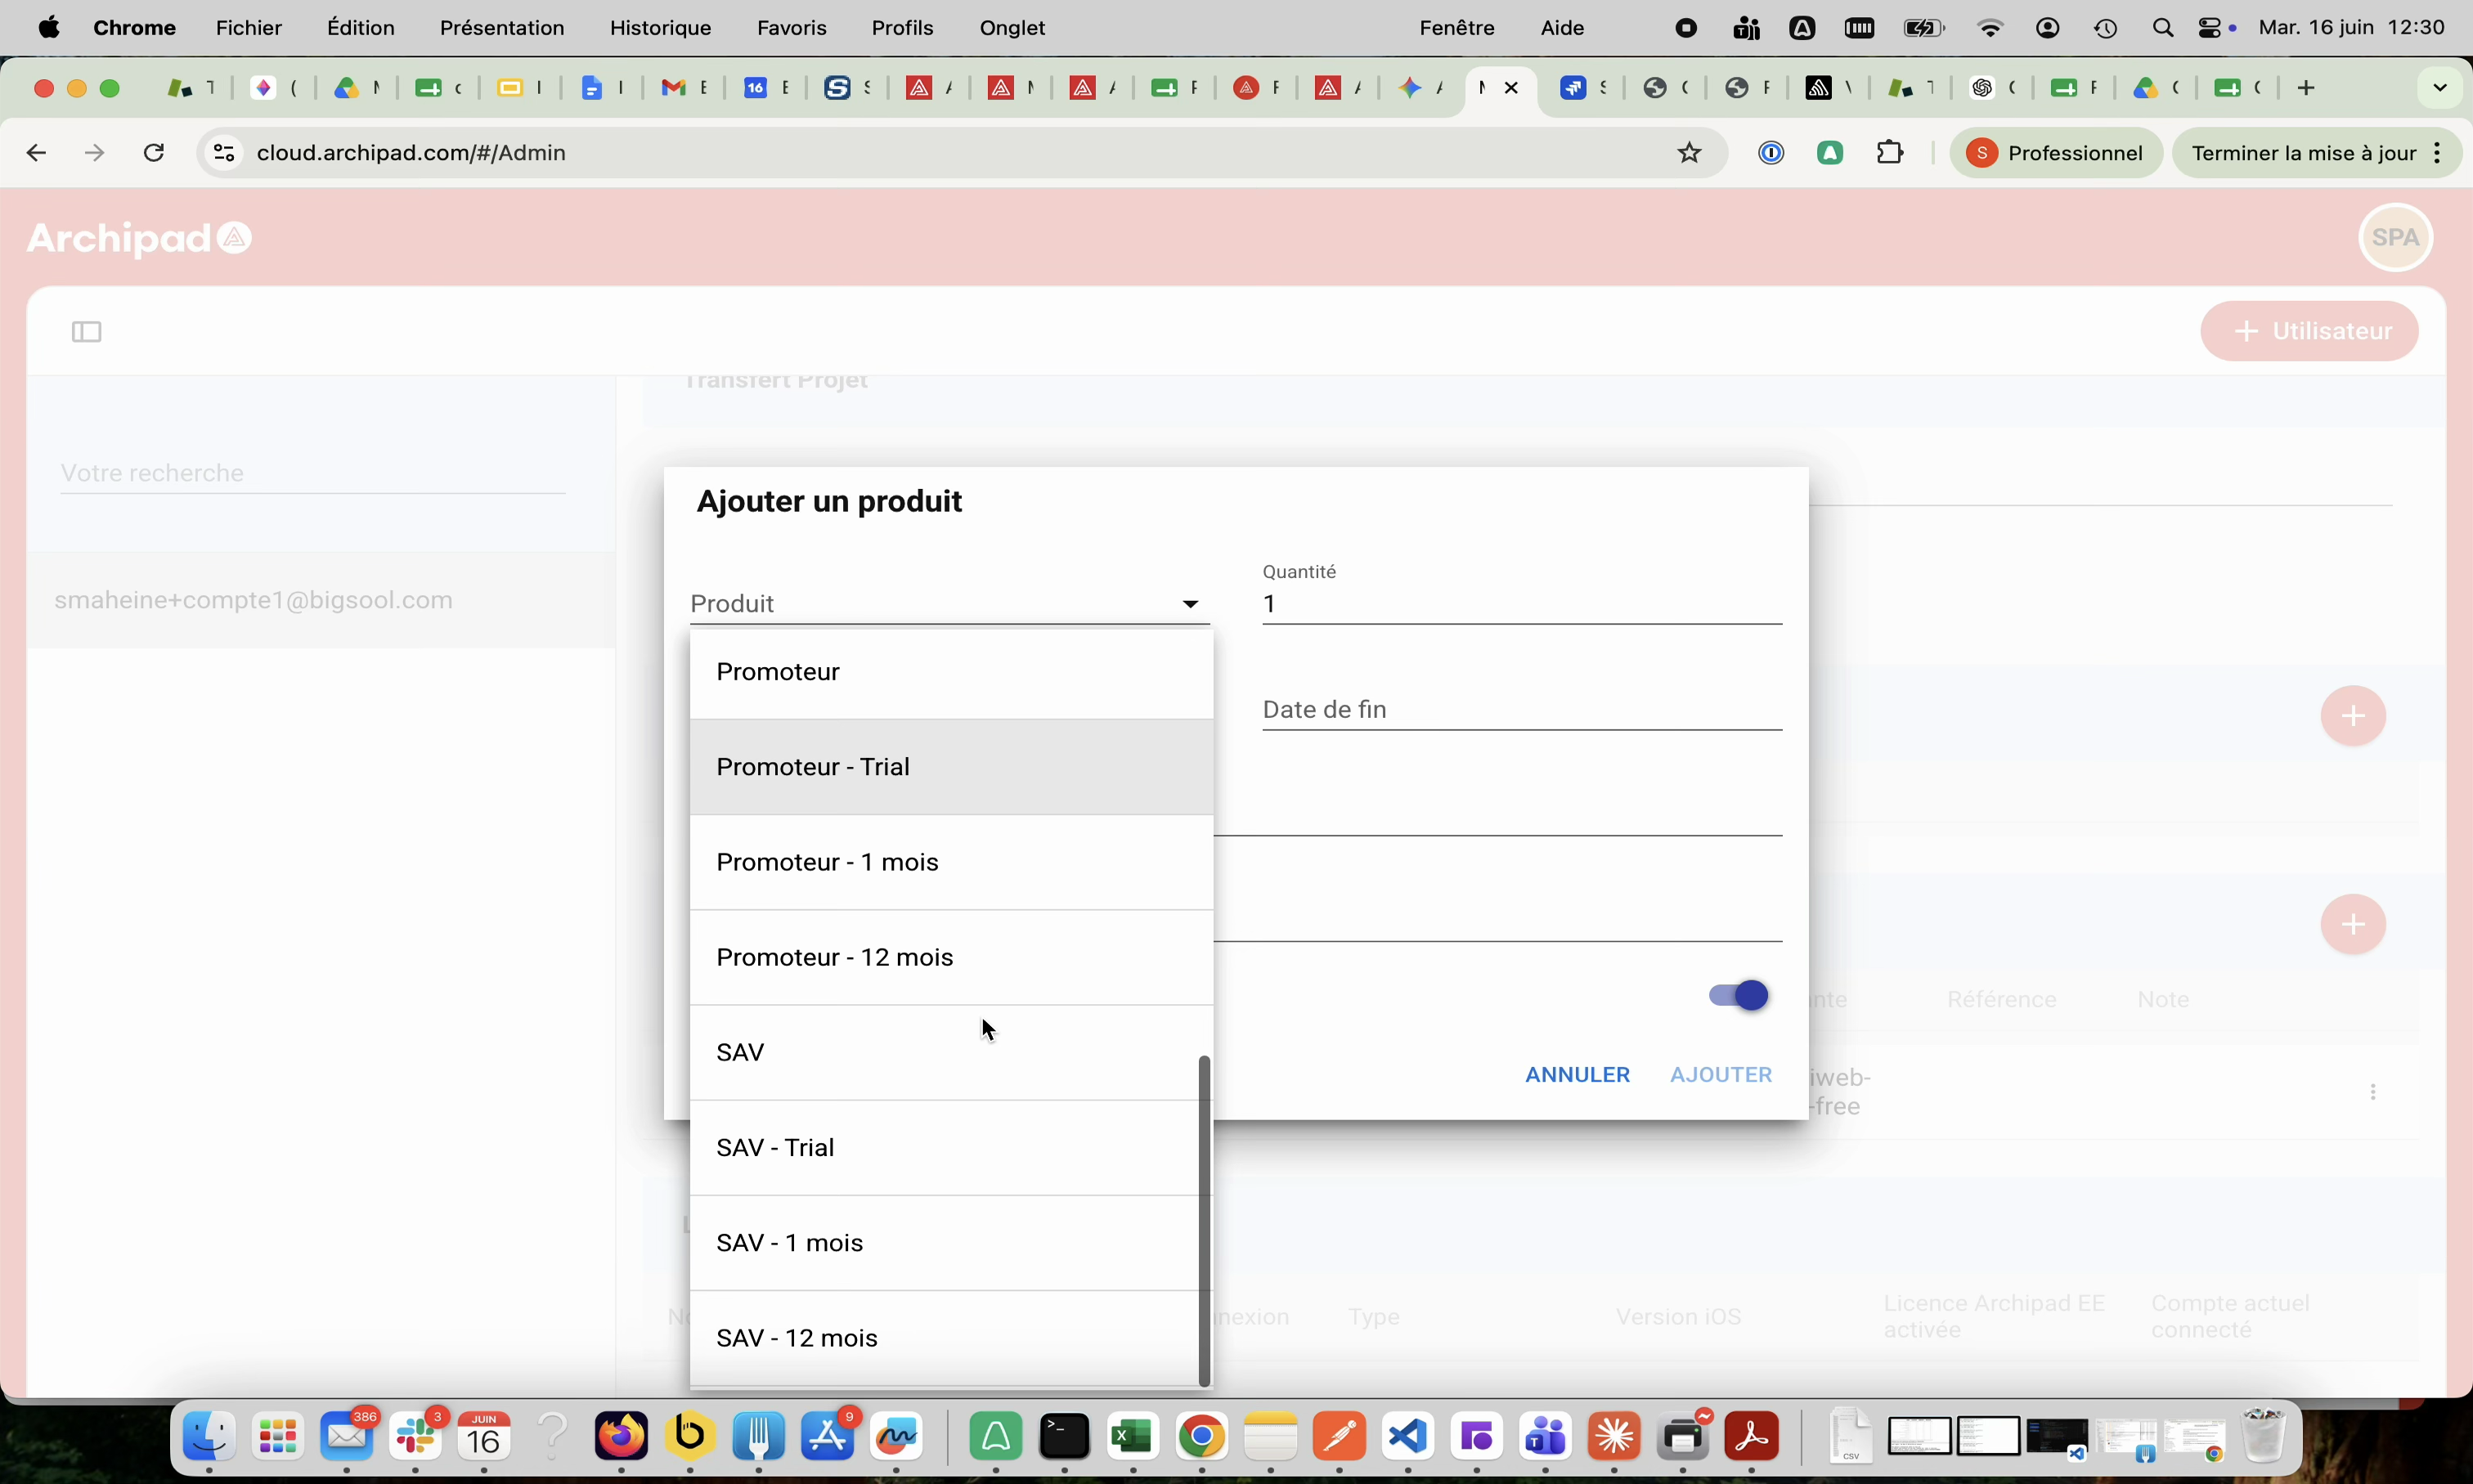Expand the Produit dropdown arrow
The image size is (2473, 1484).
pyautogui.click(x=1190, y=604)
